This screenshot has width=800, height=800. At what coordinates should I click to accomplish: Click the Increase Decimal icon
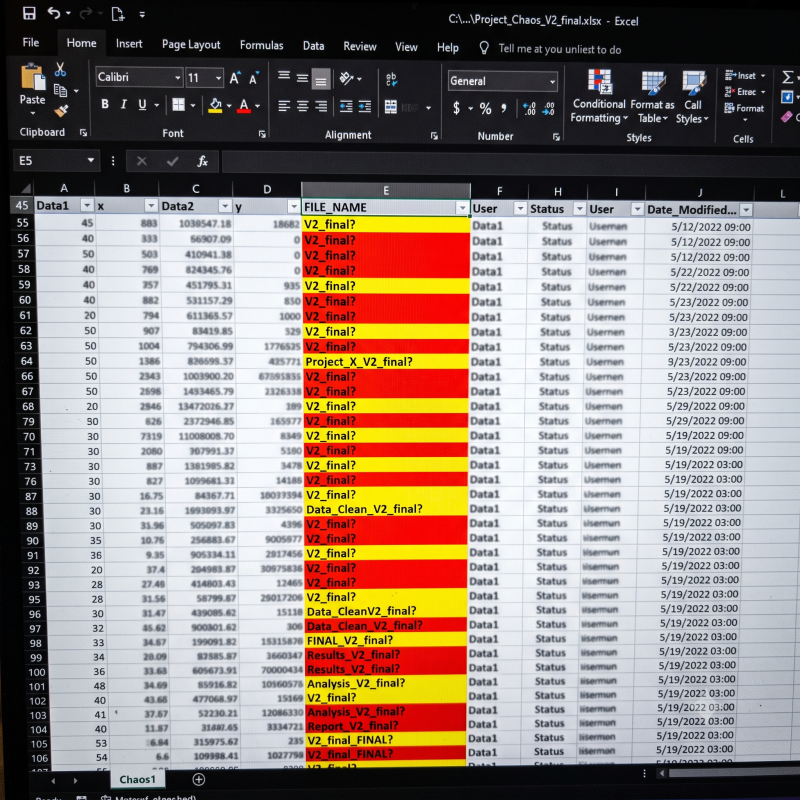click(529, 109)
